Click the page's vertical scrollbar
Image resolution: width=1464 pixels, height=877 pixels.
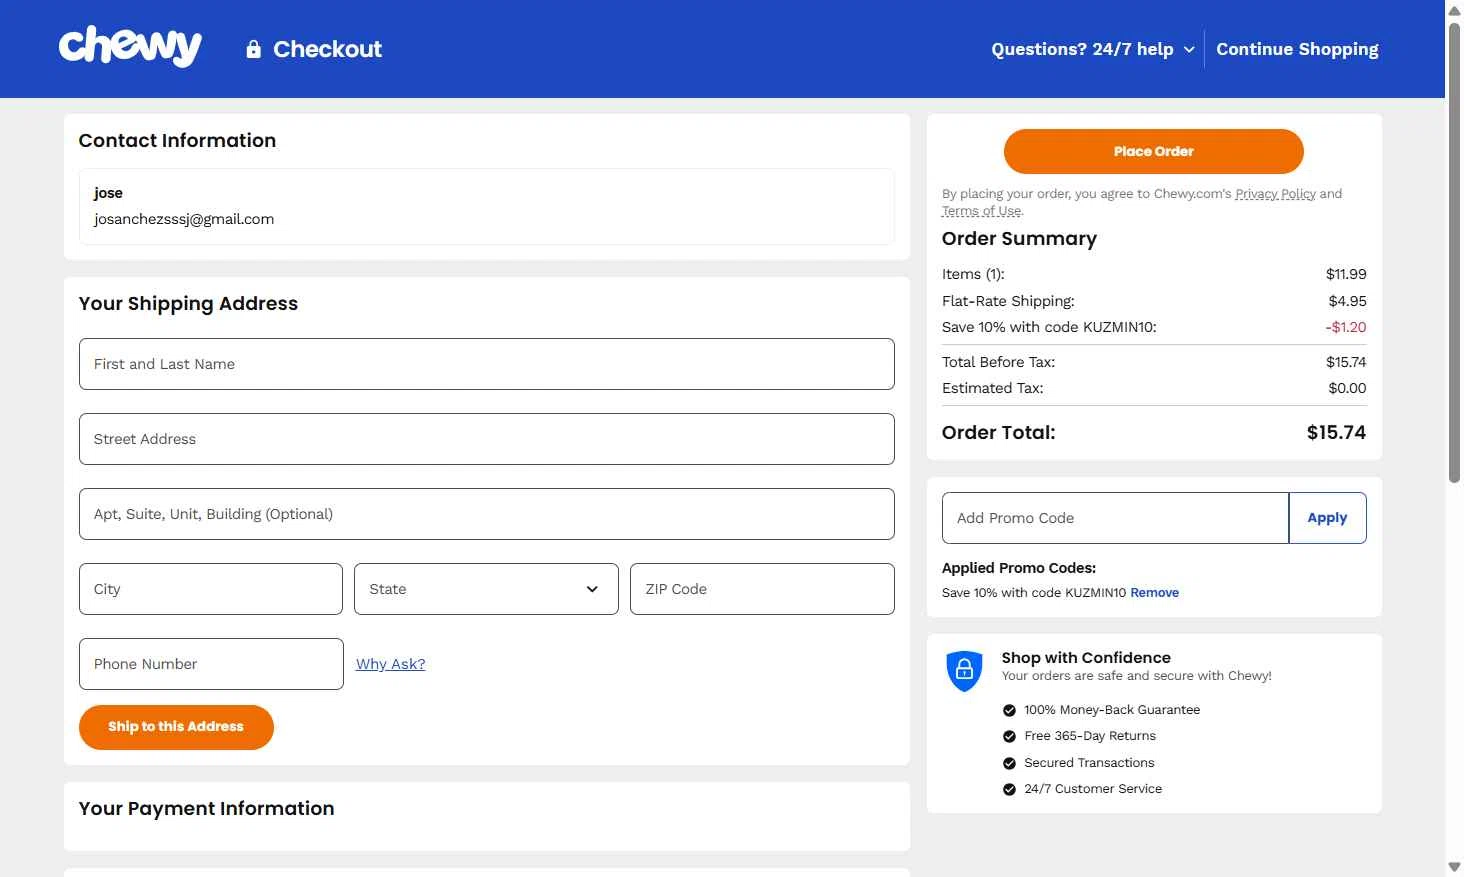(x=1454, y=250)
